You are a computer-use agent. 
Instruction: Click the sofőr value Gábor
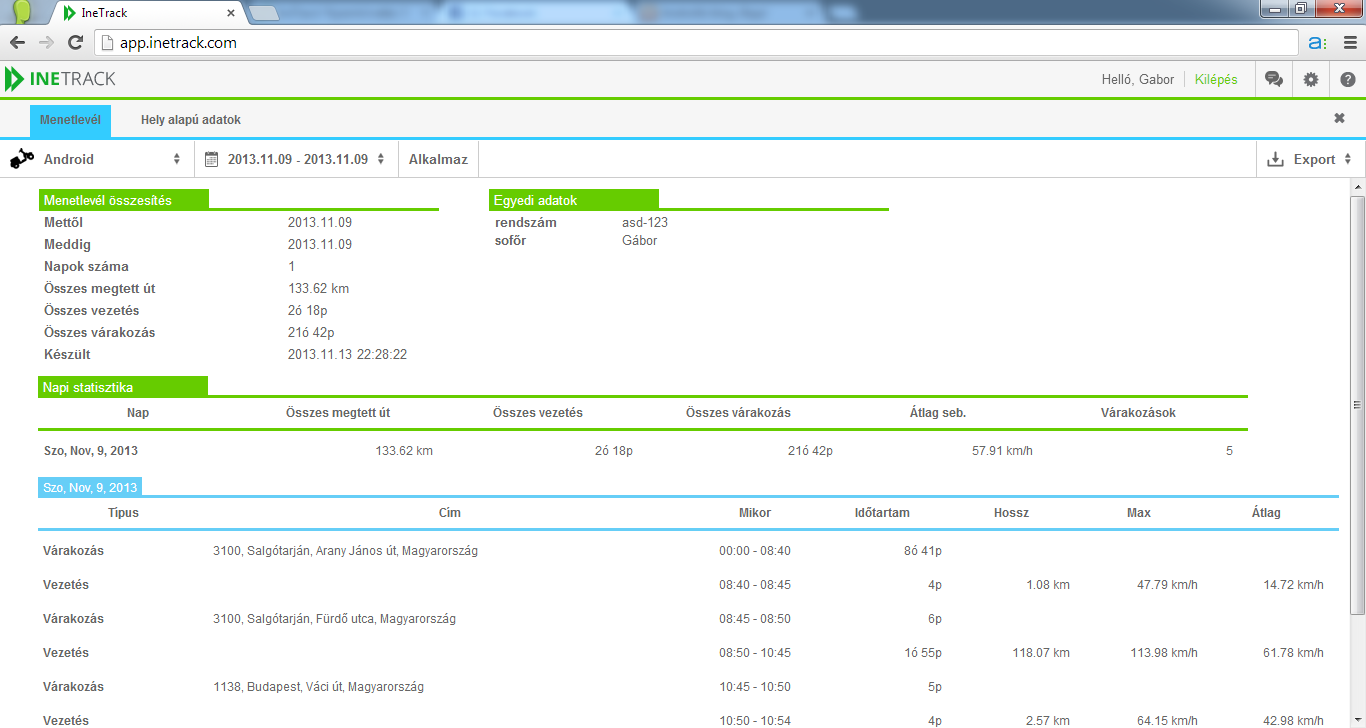tap(640, 241)
